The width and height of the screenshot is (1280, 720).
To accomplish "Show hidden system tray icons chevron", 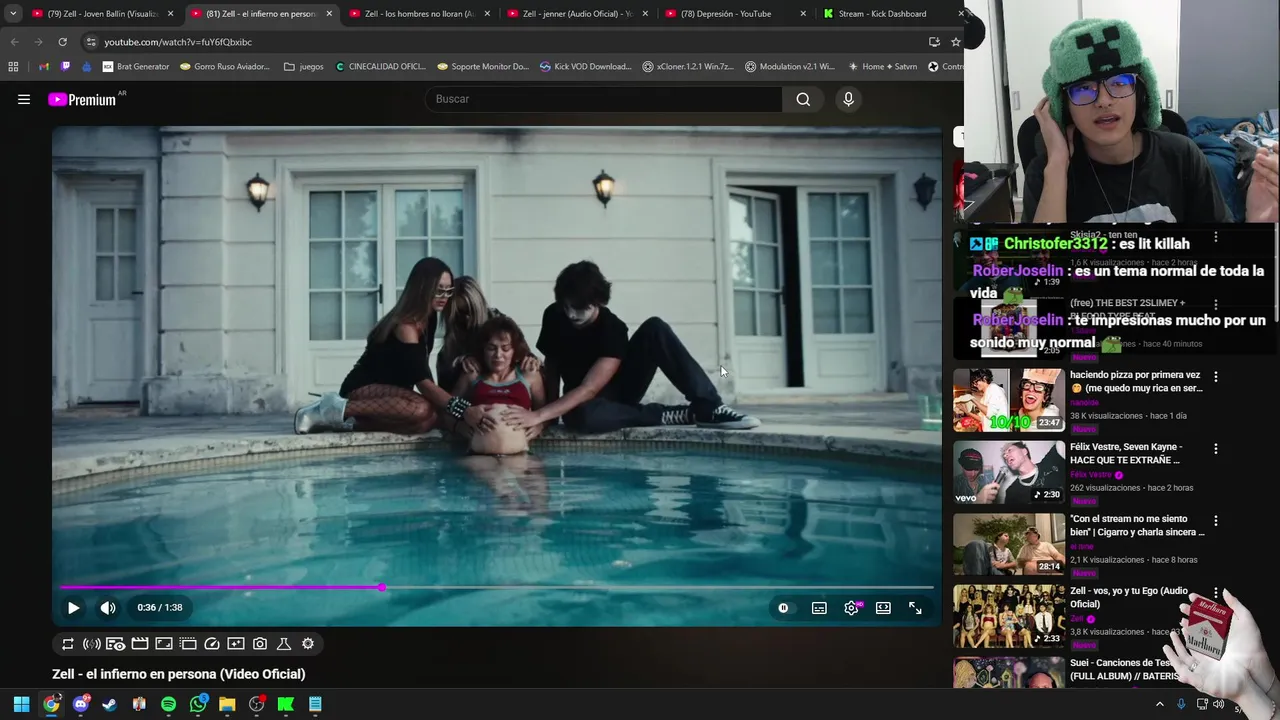I will tap(1160, 705).
